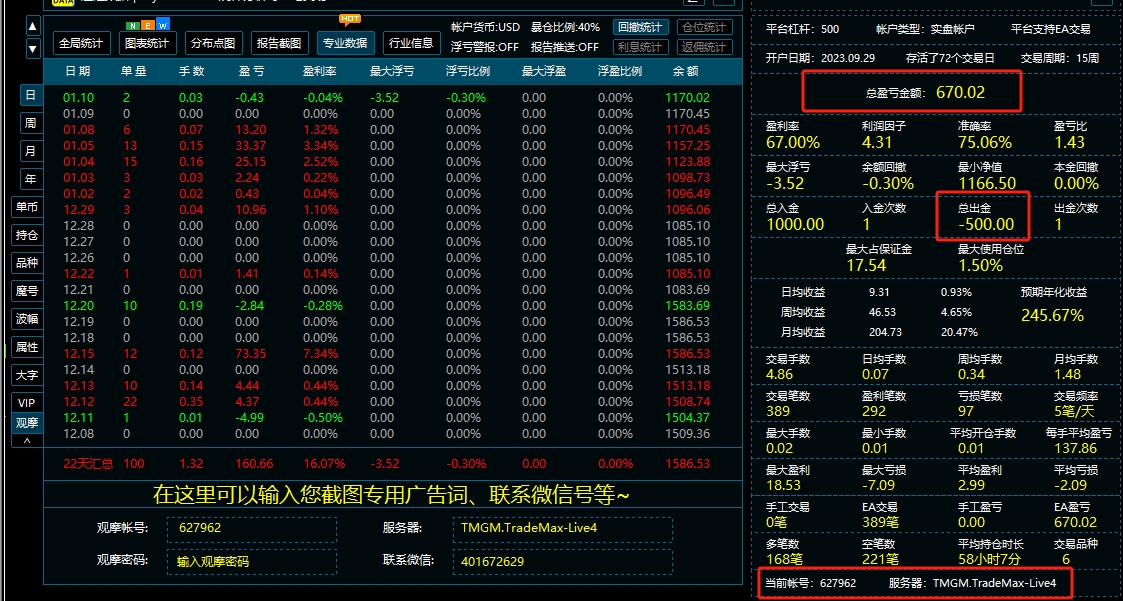Click the 观摩帐号 field showing 627962

pos(251,529)
